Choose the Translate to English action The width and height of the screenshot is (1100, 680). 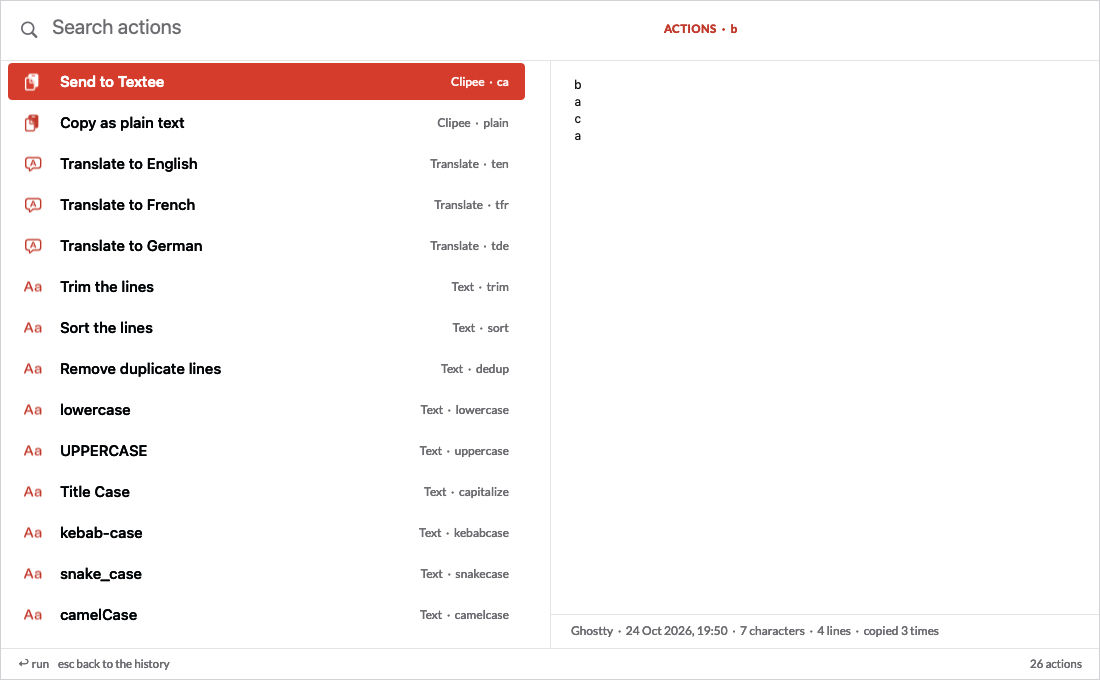[x=266, y=164]
